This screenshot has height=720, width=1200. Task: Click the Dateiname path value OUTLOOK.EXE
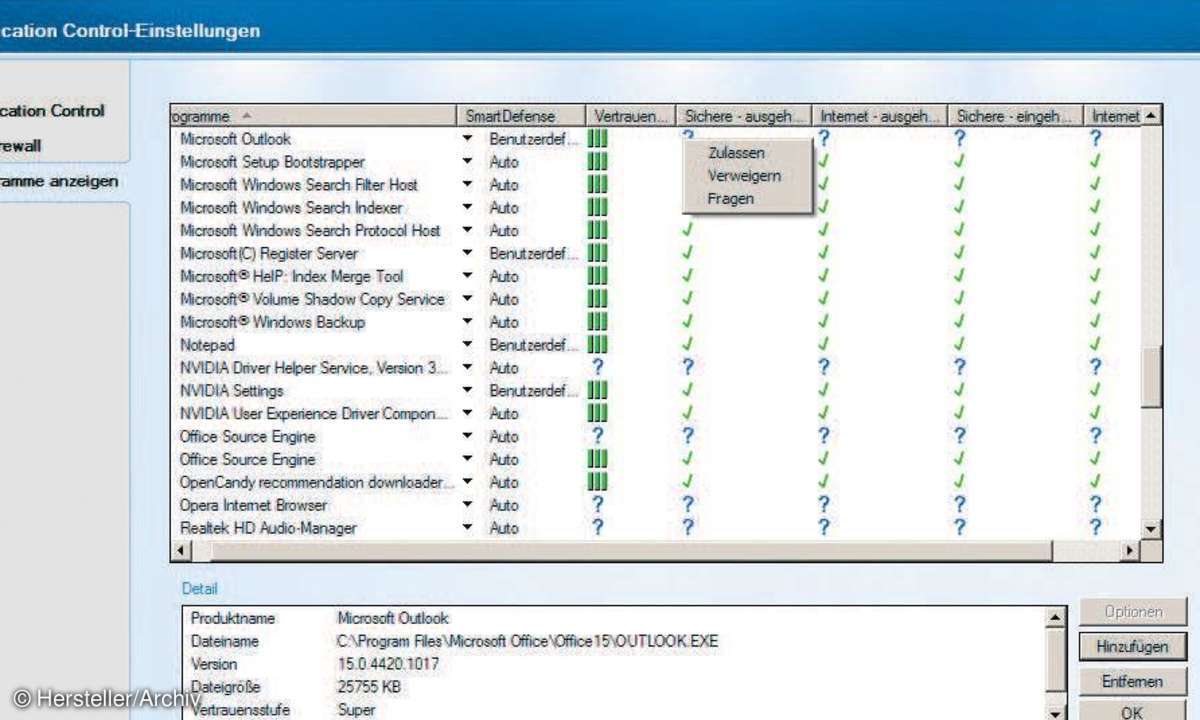[528, 641]
